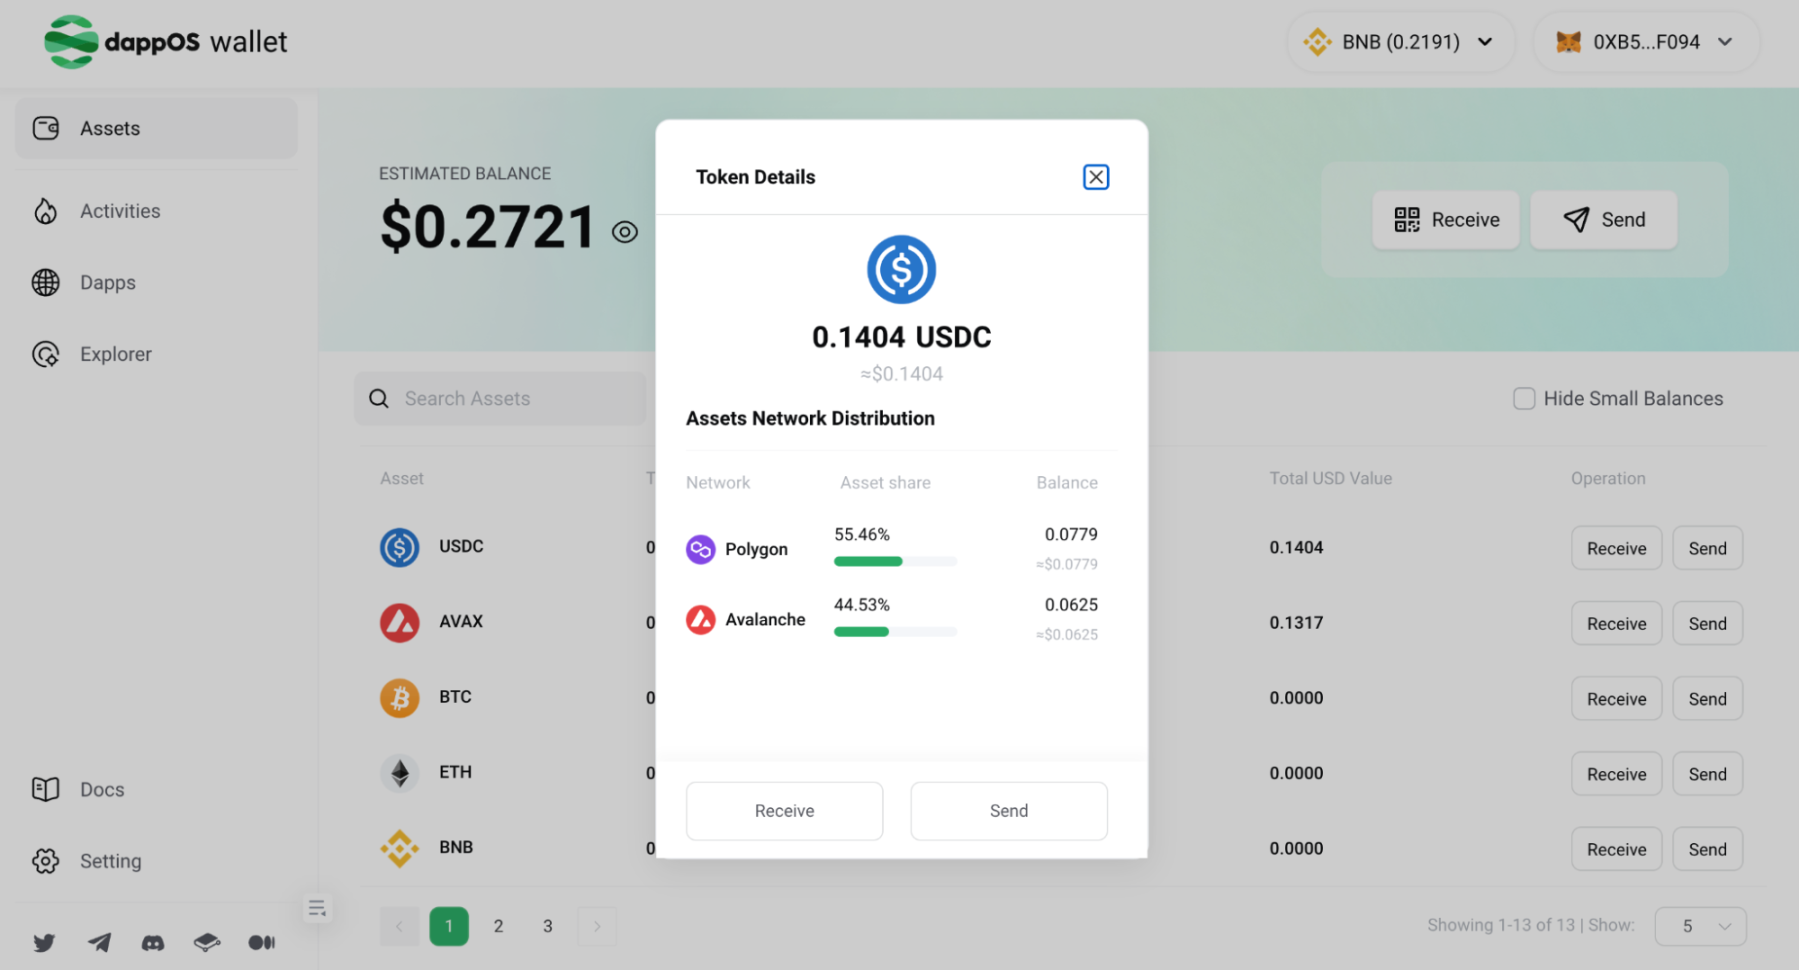The height and width of the screenshot is (970, 1799).
Task: Toggle balance visibility eye icon
Action: (x=625, y=232)
